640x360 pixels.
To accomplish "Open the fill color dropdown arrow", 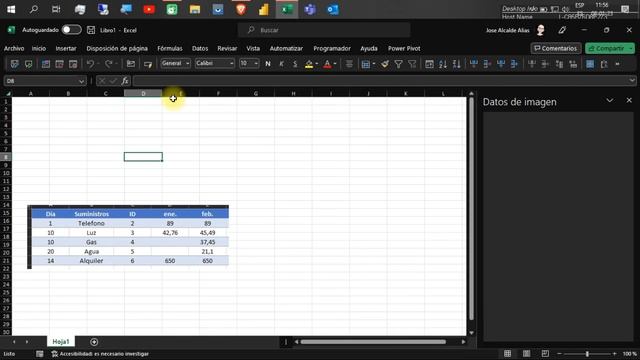I will (317, 64).
